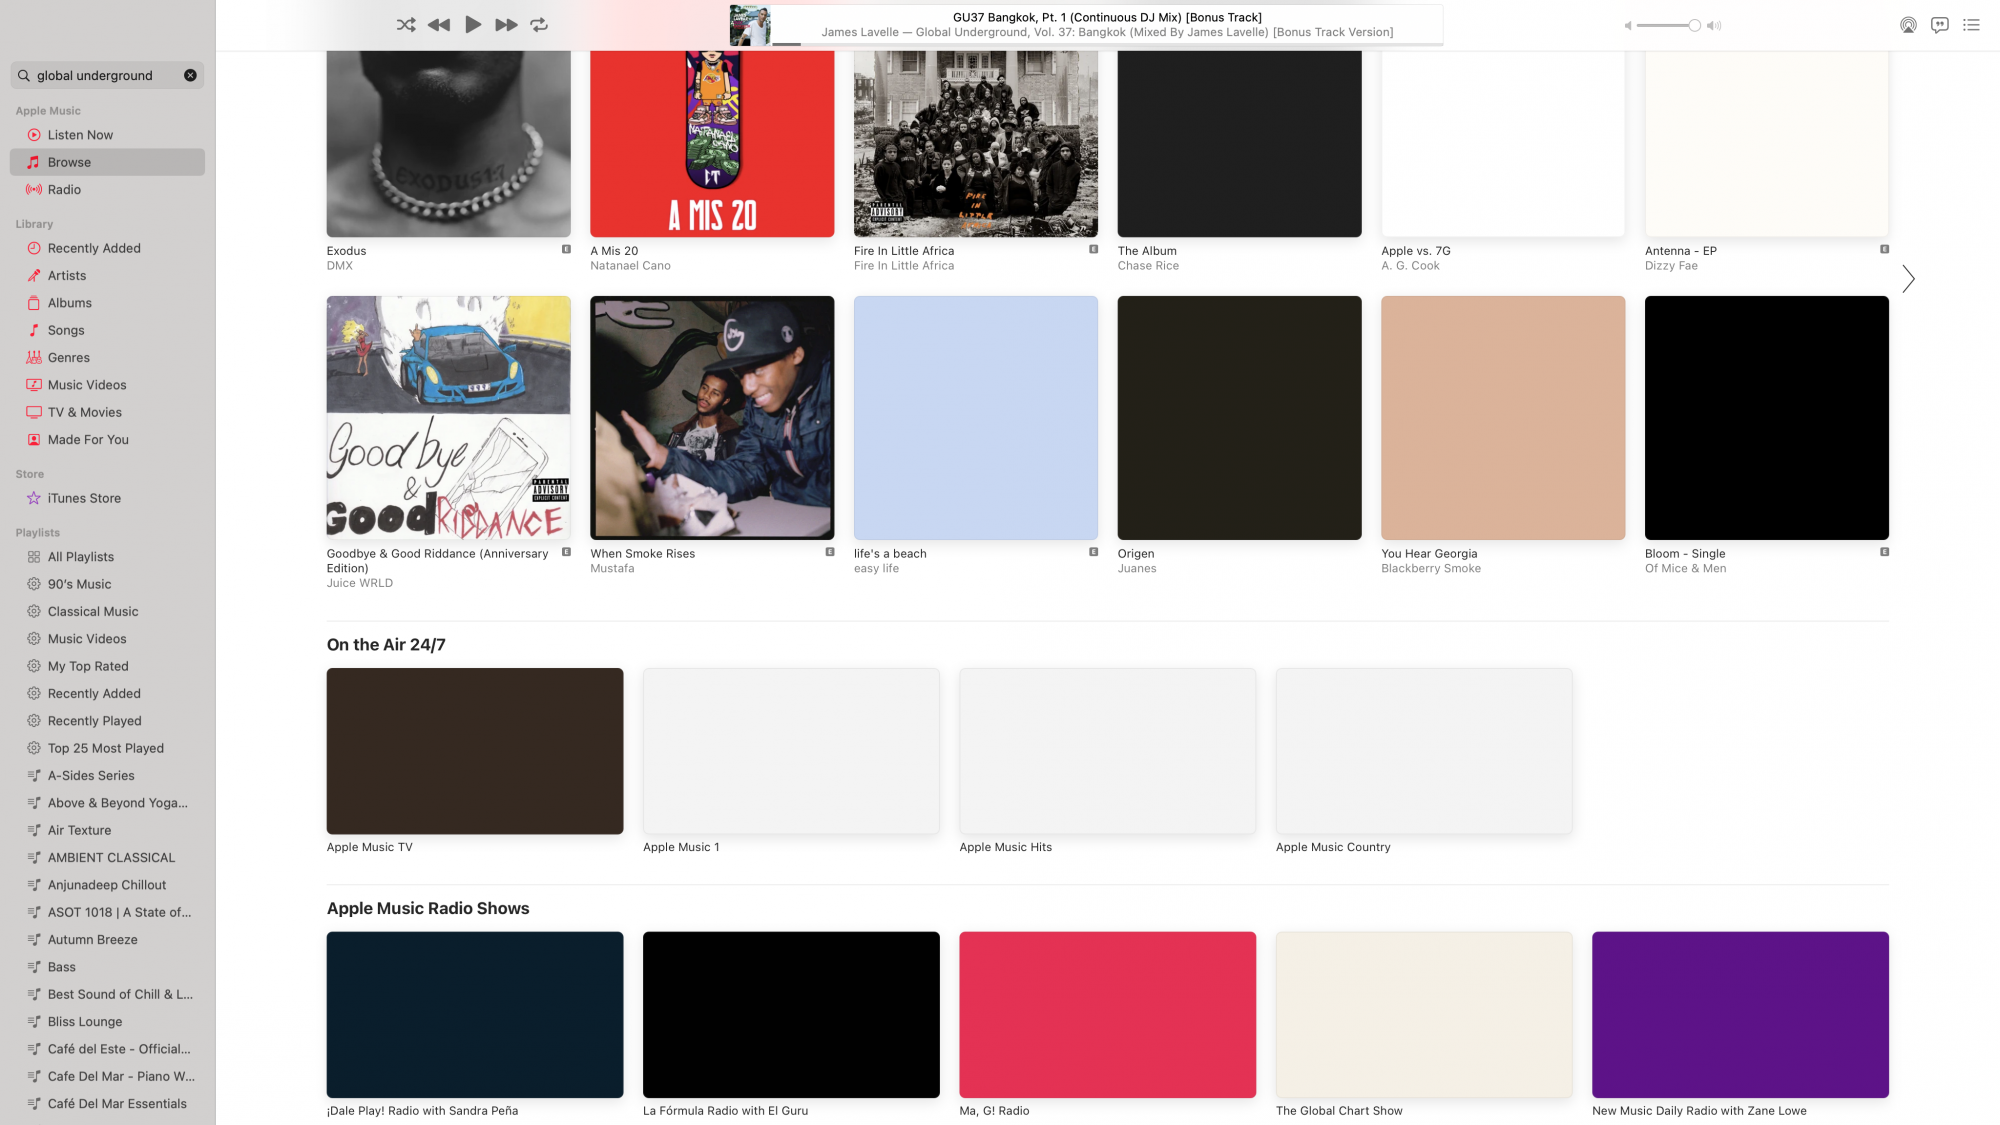The height and width of the screenshot is (1125, 2000).
Task: Click the Bliss Lounge playlist icon
Action: click(34, 1021)
